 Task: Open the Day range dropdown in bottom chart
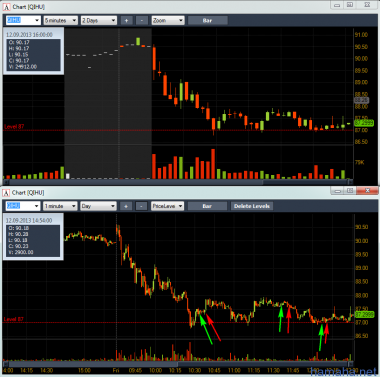coord(98,206)
